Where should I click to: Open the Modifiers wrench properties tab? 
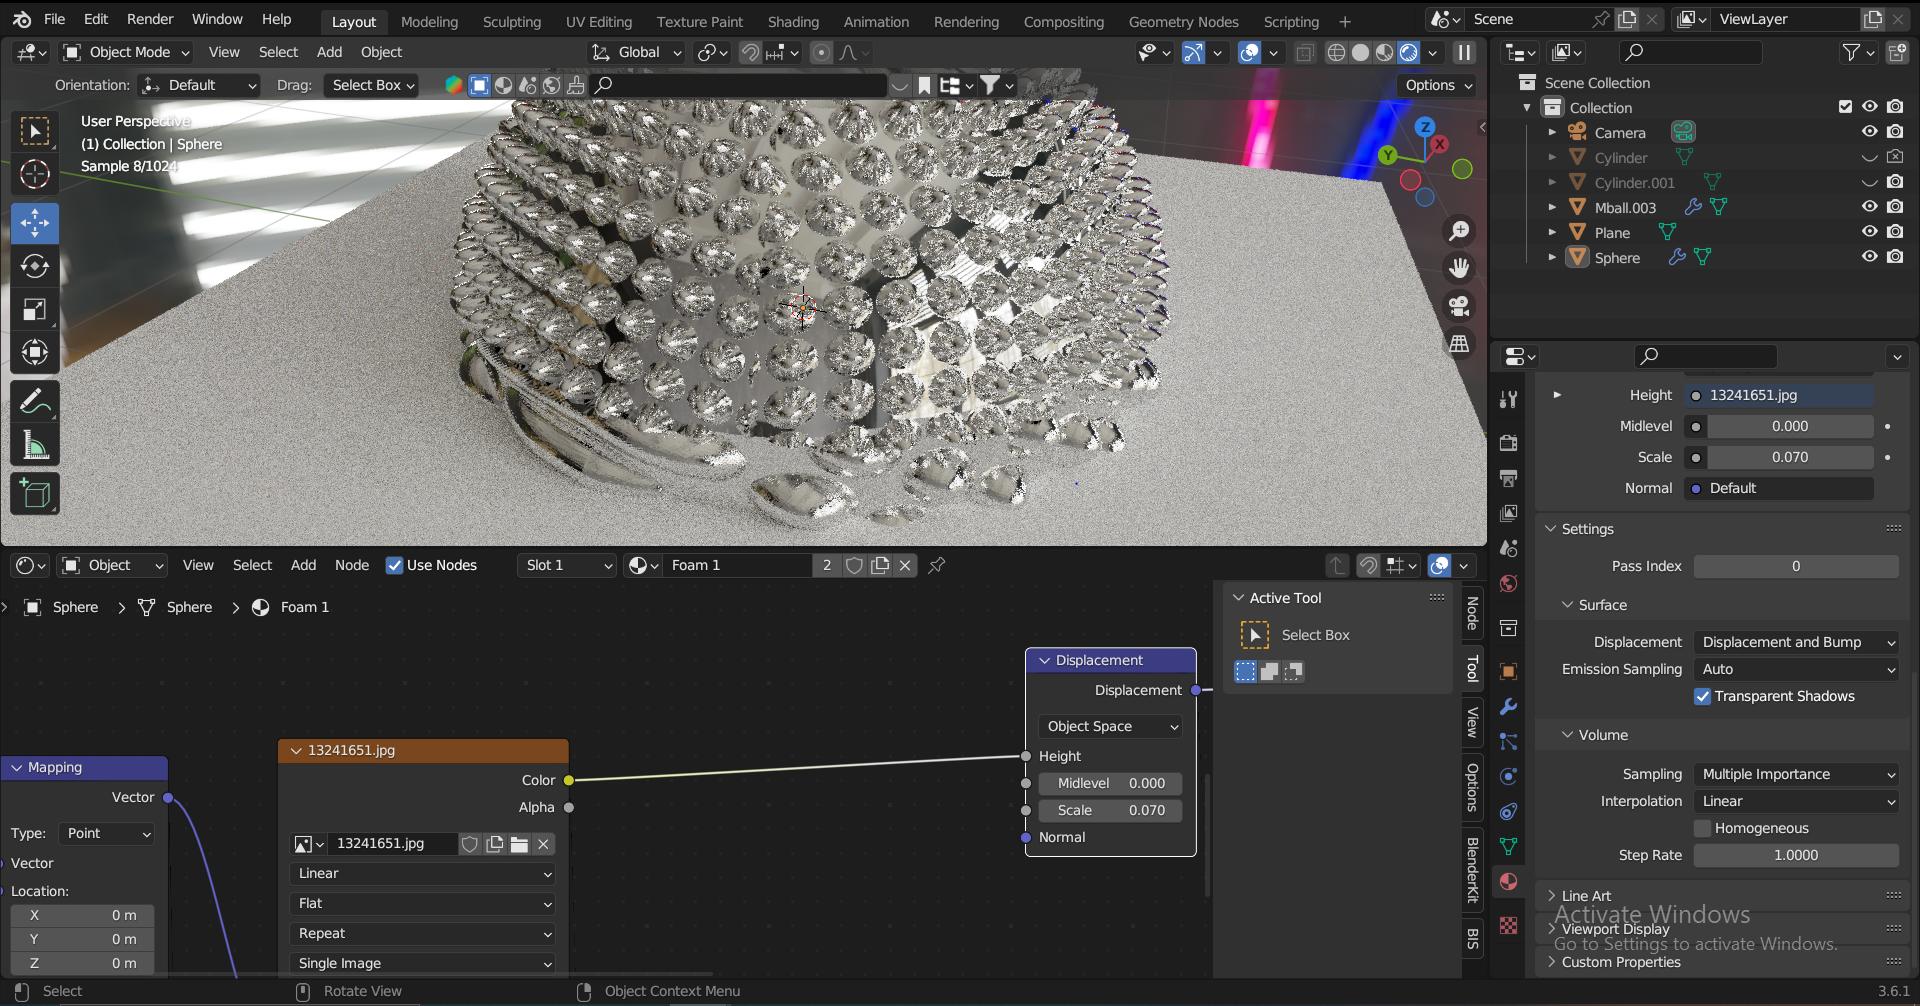tap(1508, 706)
